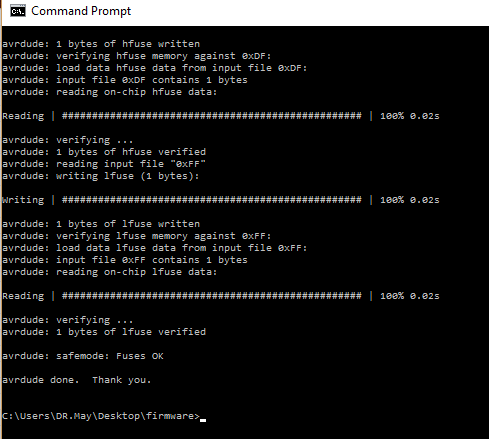489x439 pixels.
Task: Click the last Reading progress bar of hashes
Action: click(x=212, y=296)
